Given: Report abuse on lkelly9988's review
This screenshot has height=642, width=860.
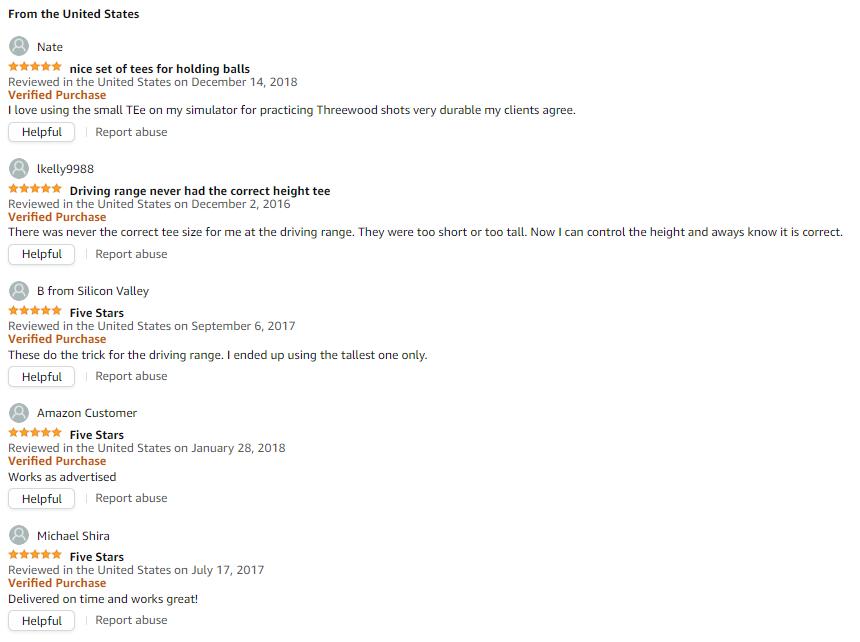Looking at the screenshot, I should point(131,254).
